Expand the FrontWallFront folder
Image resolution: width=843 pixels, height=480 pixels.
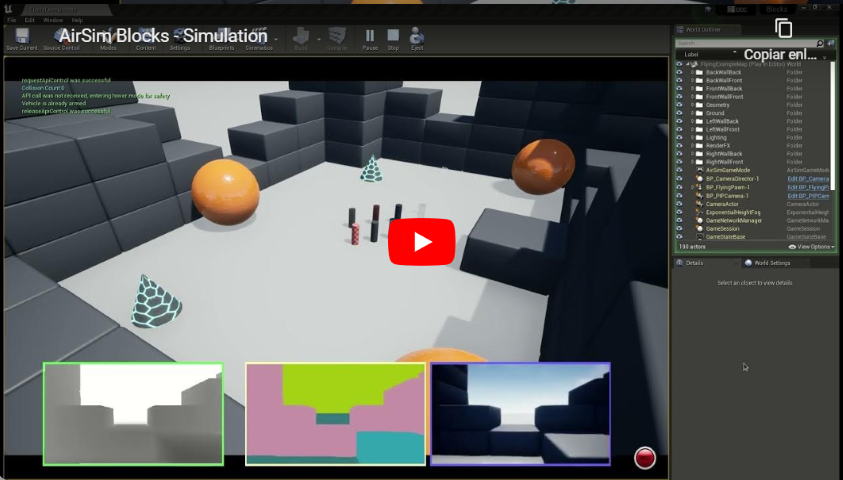pyautogui.click(x=692, y=97)
